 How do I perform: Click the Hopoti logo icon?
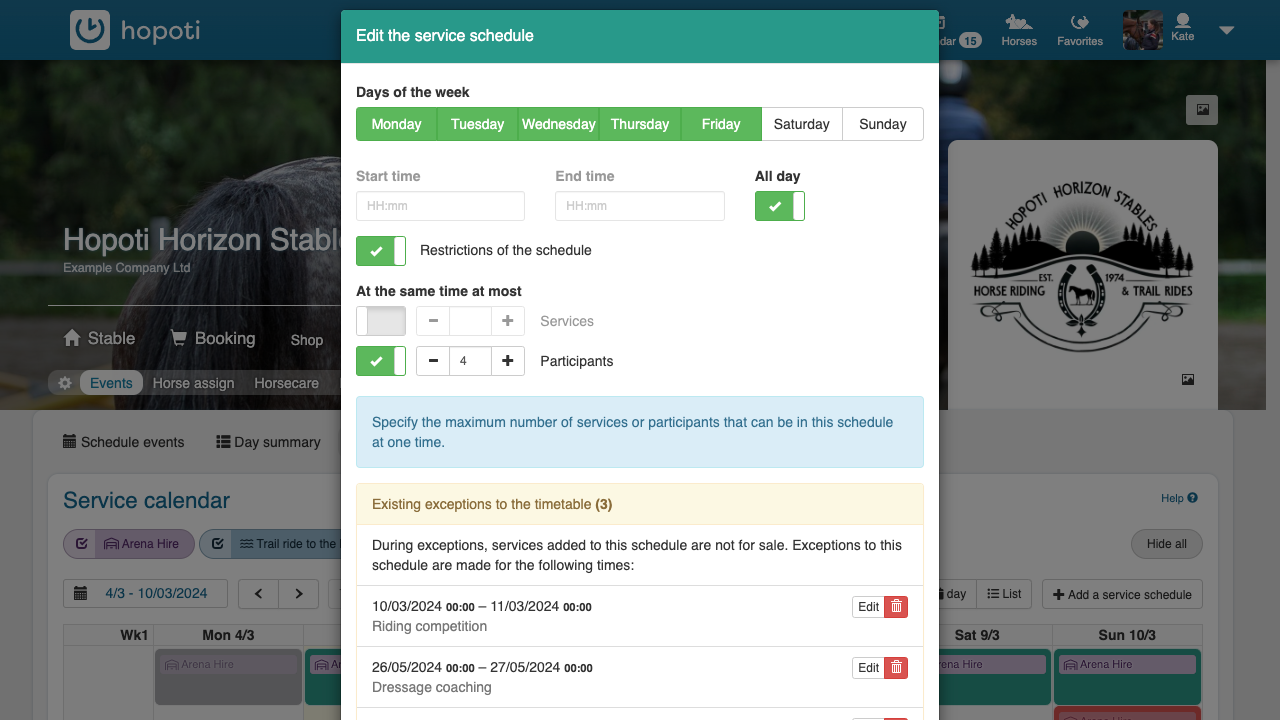pyautogui.click(x=90, y=30)
